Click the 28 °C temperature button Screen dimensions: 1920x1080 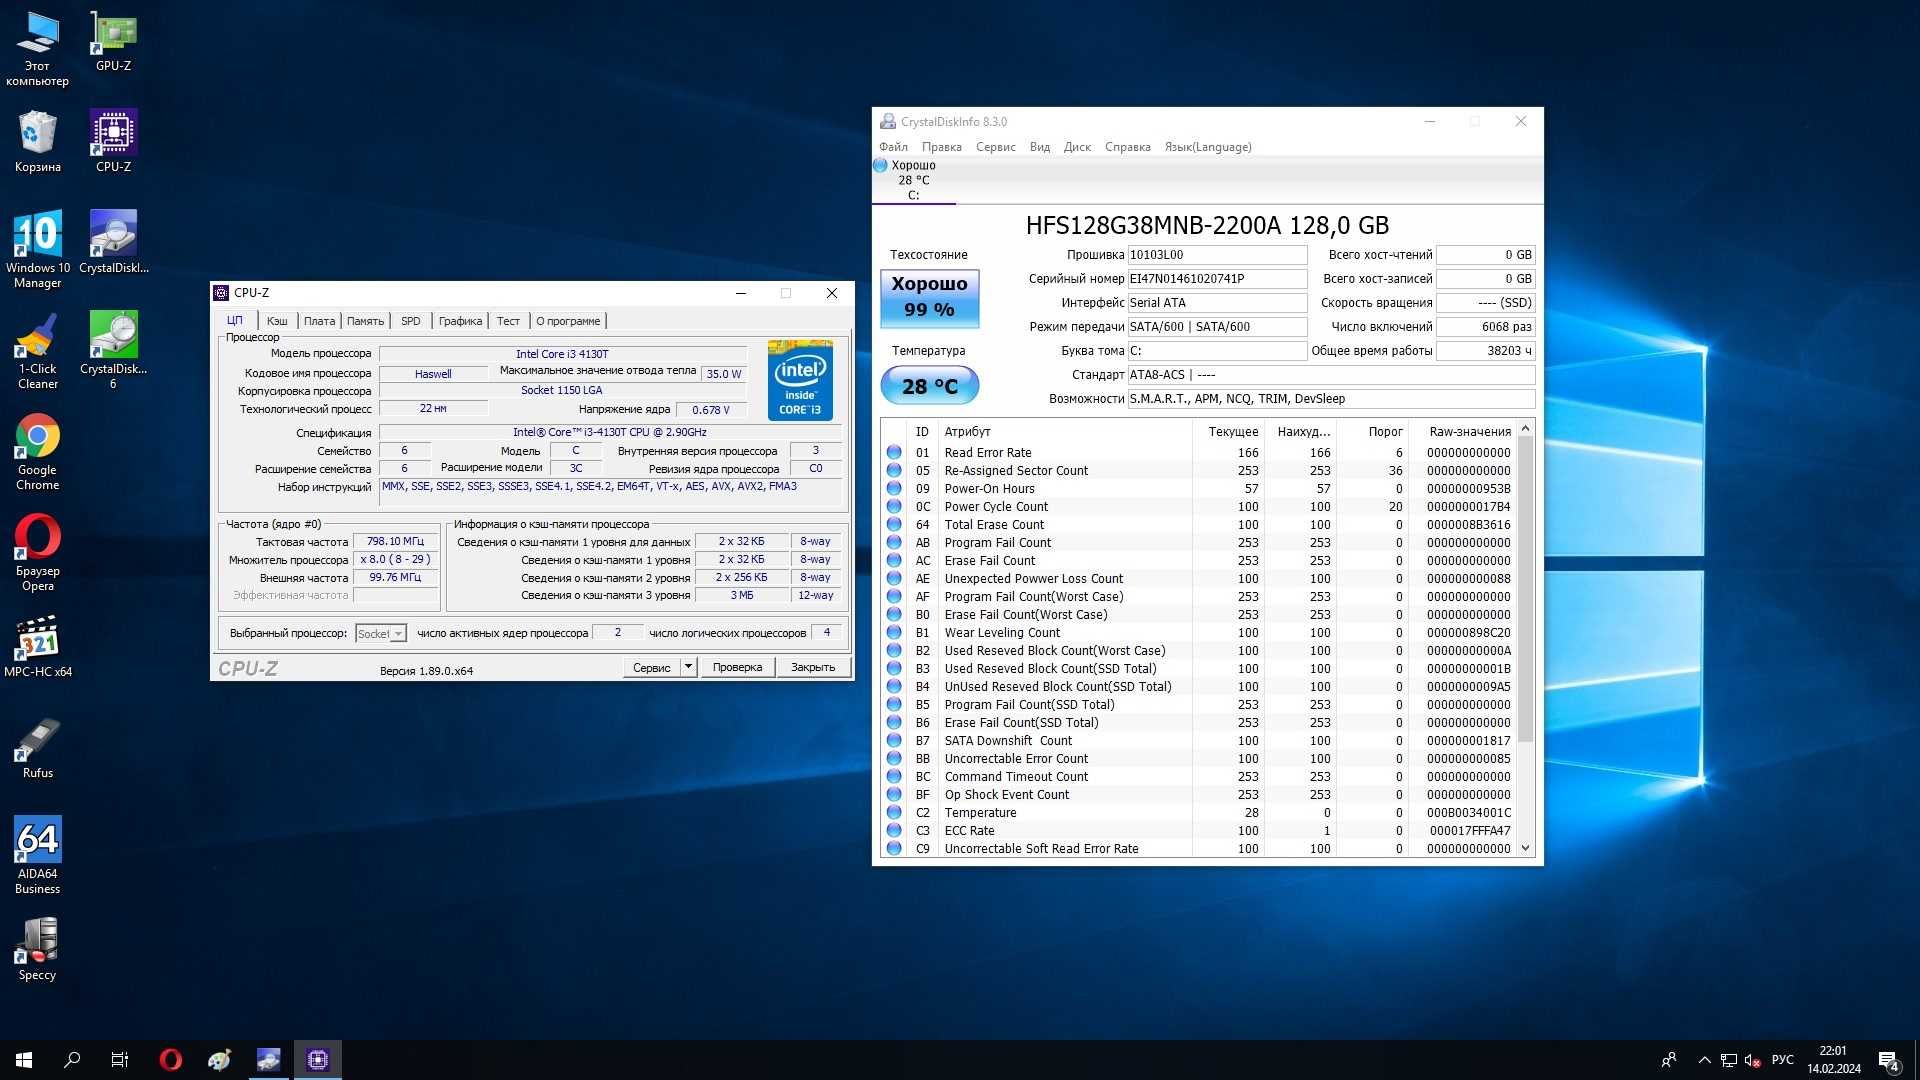click(929, 386)
